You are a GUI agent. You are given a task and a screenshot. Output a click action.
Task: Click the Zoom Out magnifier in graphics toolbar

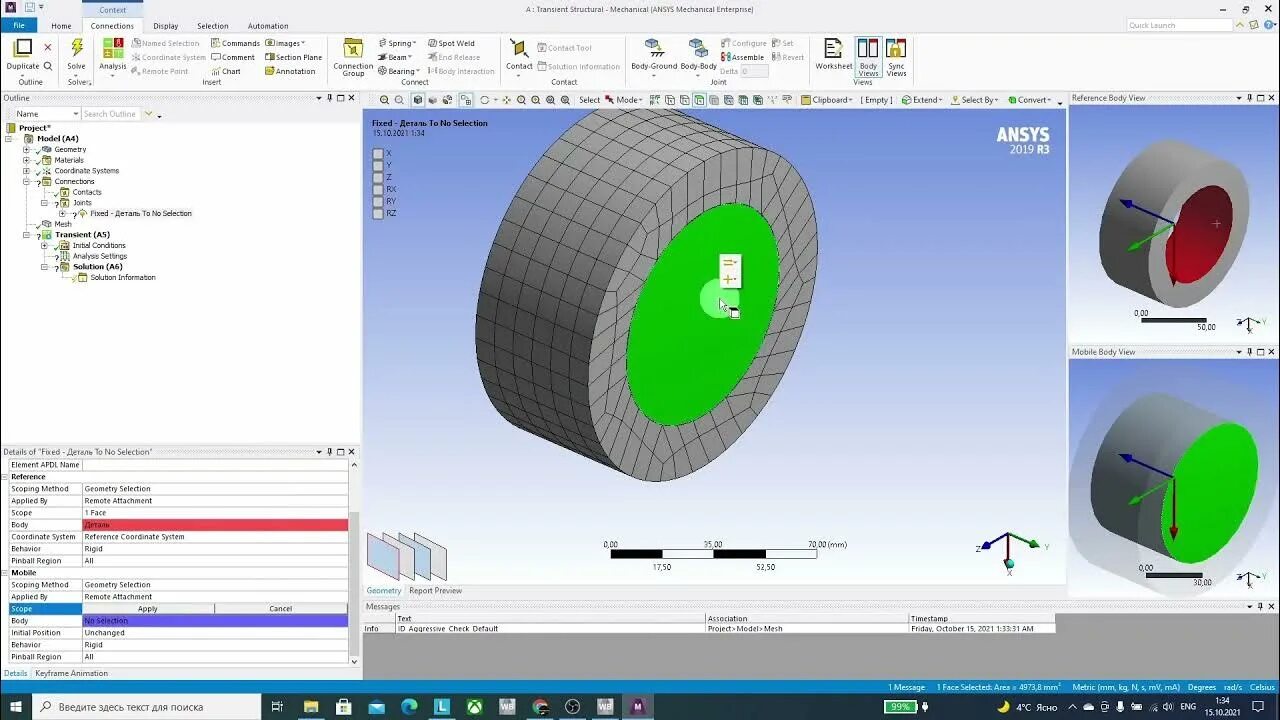pyautogui.click(x=399, y=100)
